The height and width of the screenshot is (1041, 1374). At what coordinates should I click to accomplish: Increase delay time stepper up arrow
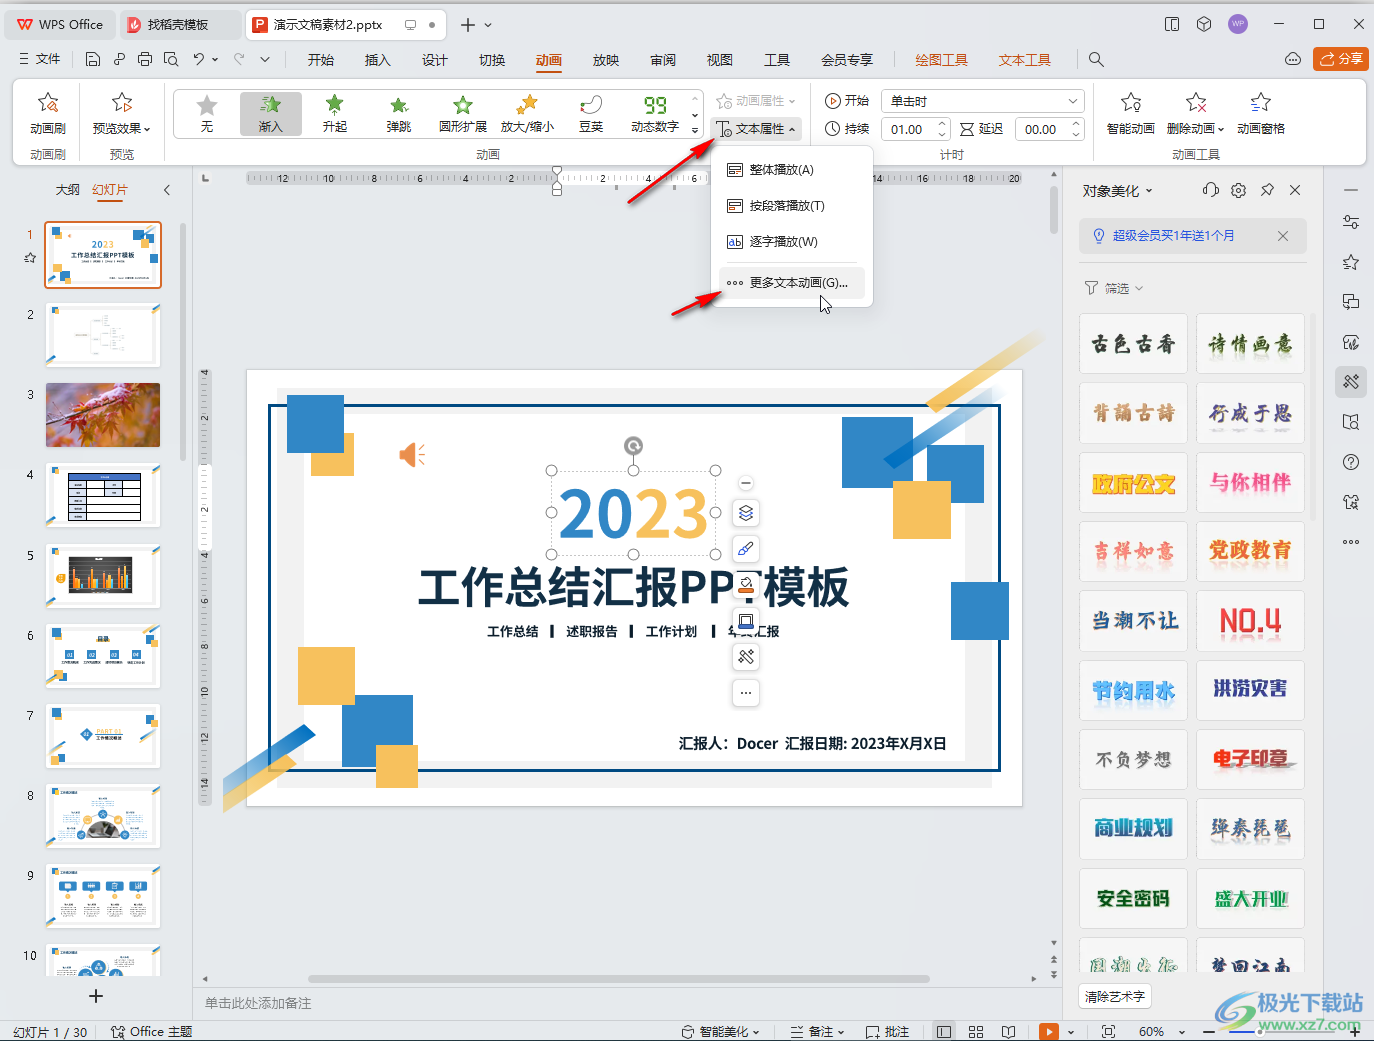[x=1076, y=124]
